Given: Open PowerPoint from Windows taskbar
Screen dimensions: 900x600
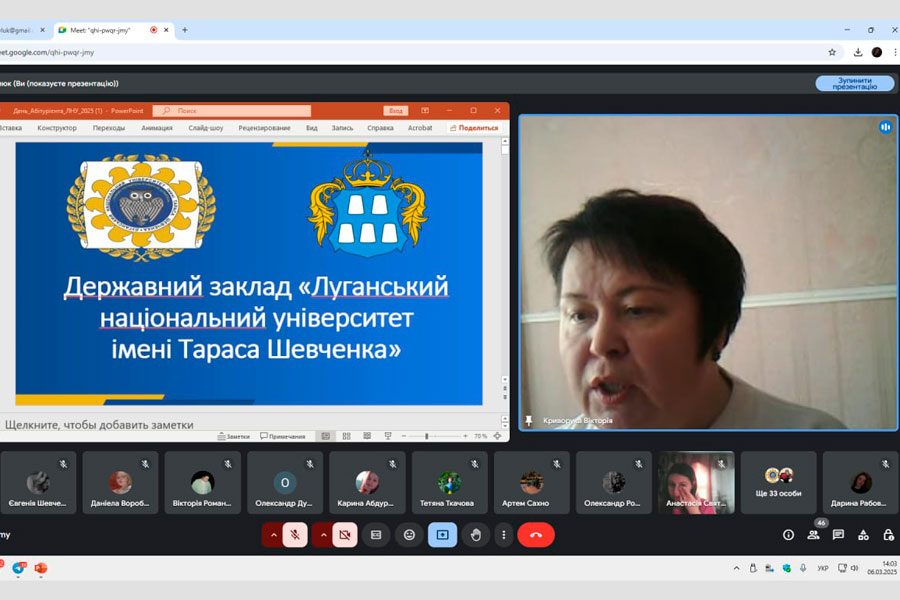Looking at the screenshot, I should (x=40, y=568).
